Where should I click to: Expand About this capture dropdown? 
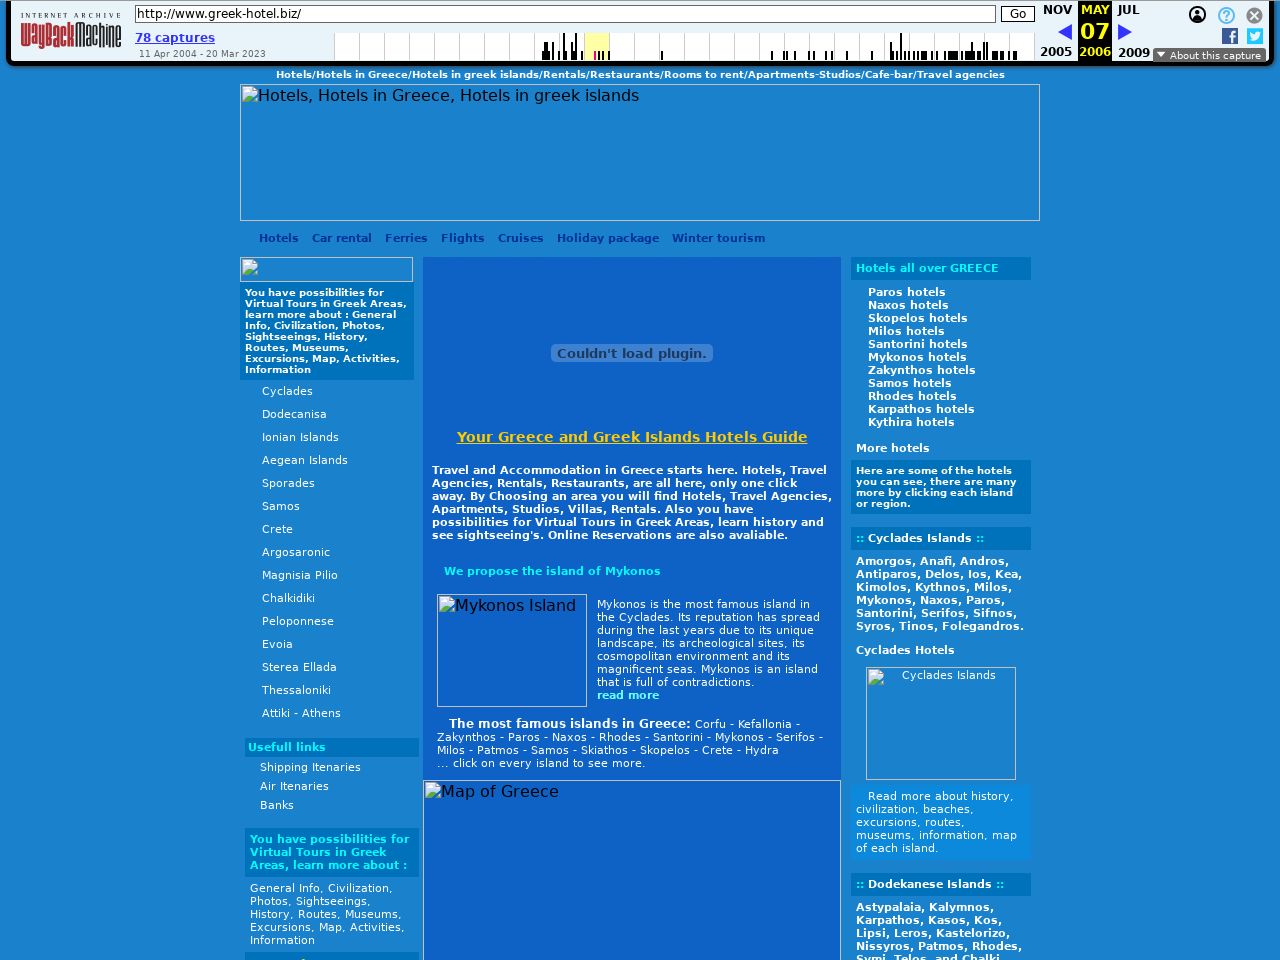coord(1209,55)
